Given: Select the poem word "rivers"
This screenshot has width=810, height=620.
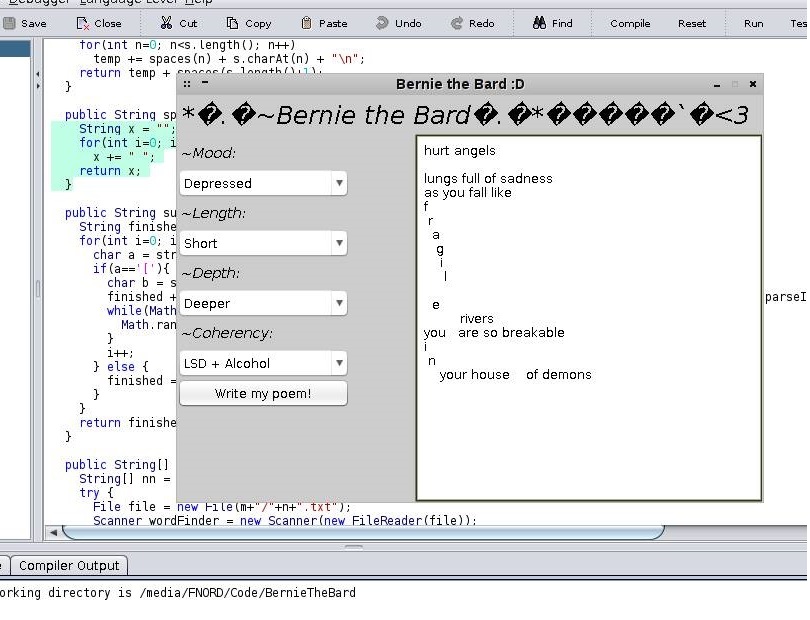Looking at the screenshot, I should [x=477, y=318].
